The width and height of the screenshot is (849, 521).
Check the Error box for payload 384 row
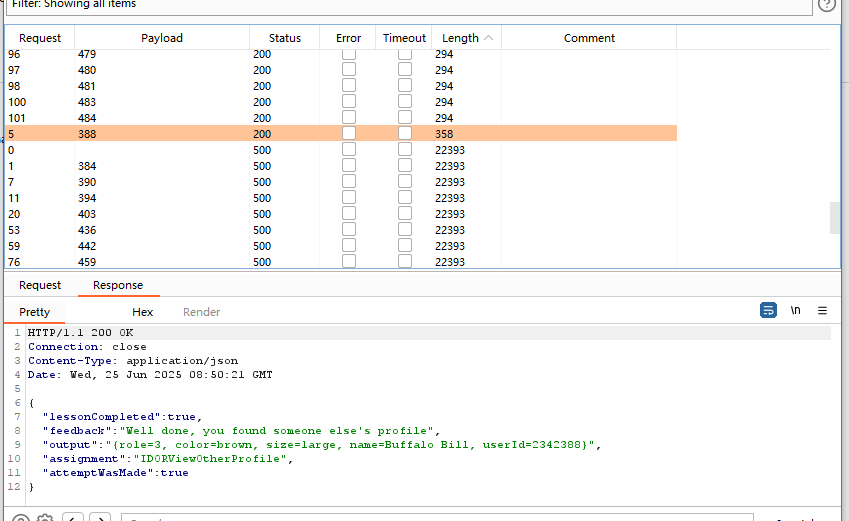[348, 166]
